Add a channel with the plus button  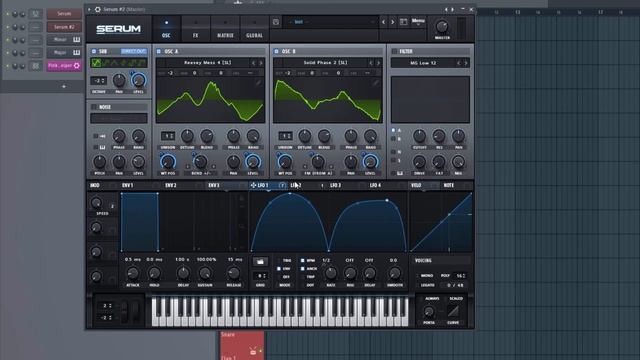coord(64,86)
